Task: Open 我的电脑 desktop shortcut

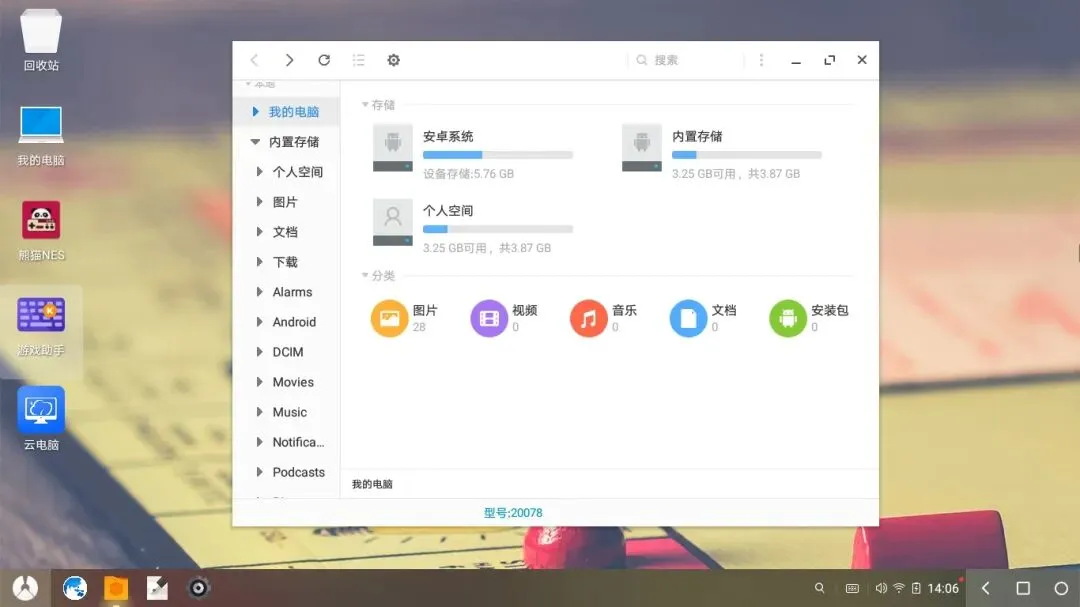Action: tap(41, 135)
